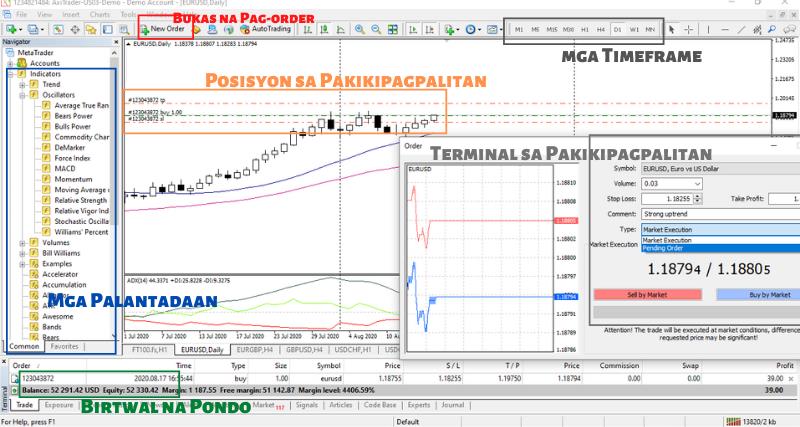Viewport: 800px width, 427px height.
Task: Select the trendline drawing tool
Action: [x=741, y=30]
